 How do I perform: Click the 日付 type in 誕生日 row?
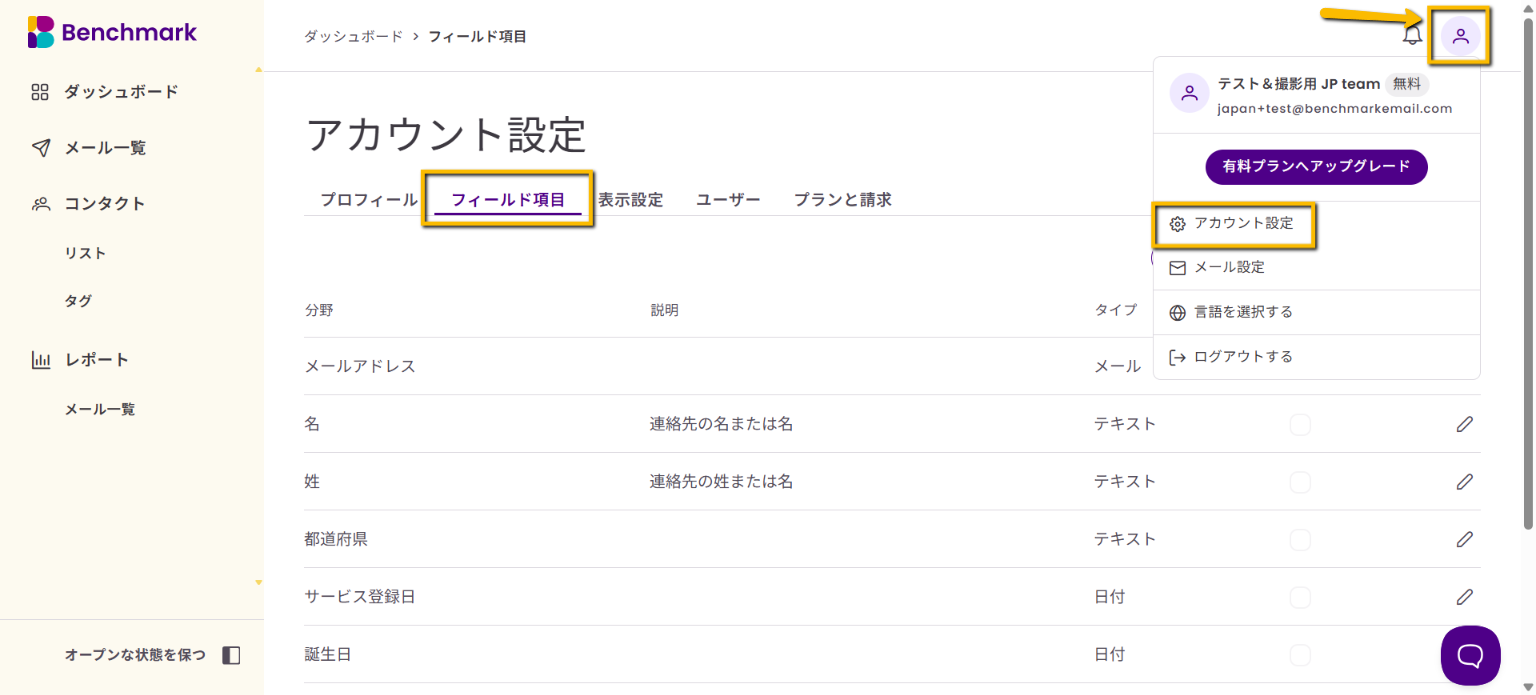1109,655
